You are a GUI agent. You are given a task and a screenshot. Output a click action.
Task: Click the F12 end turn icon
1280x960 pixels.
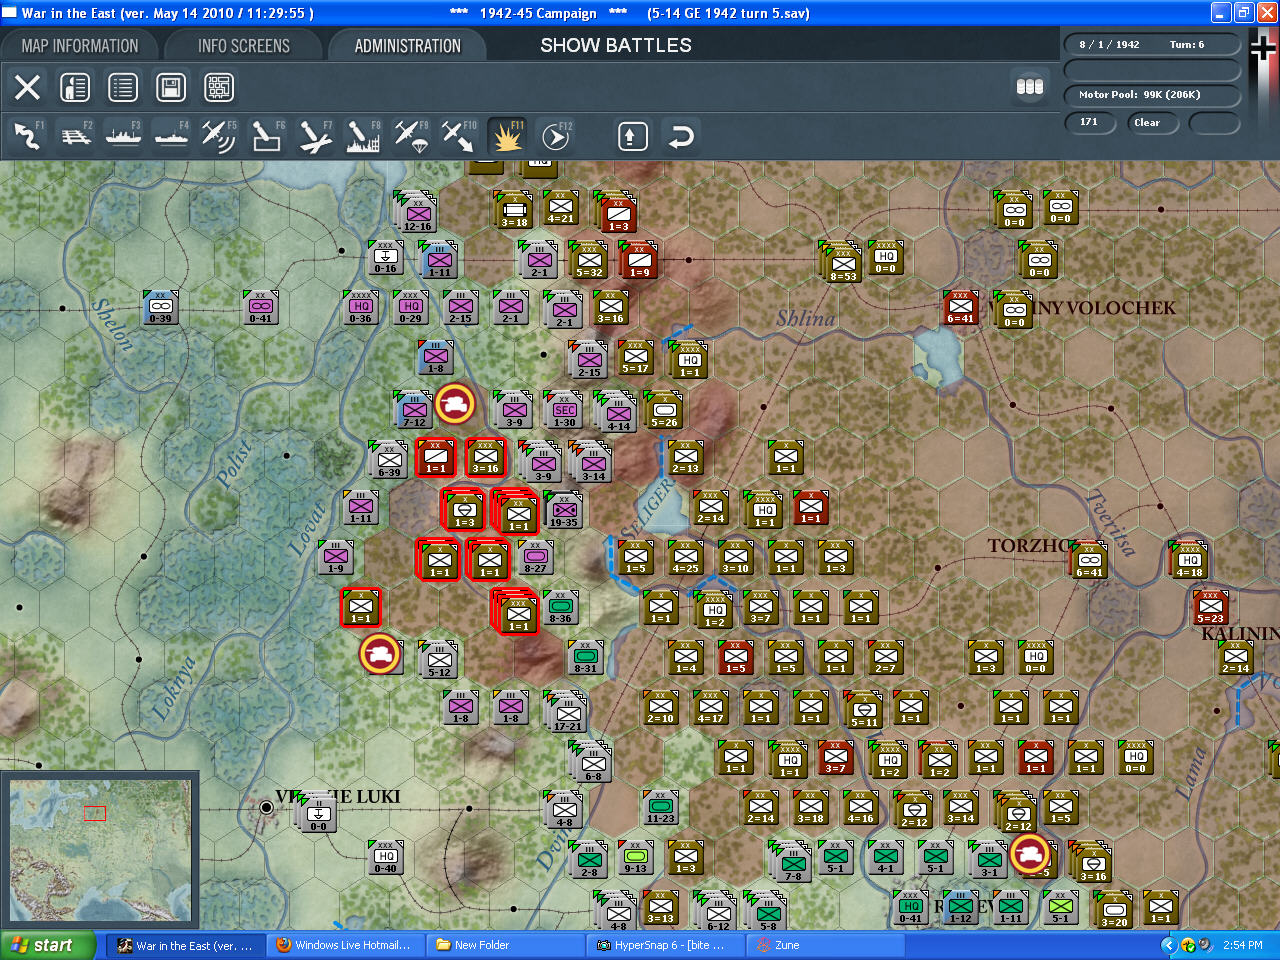[556, 135]
